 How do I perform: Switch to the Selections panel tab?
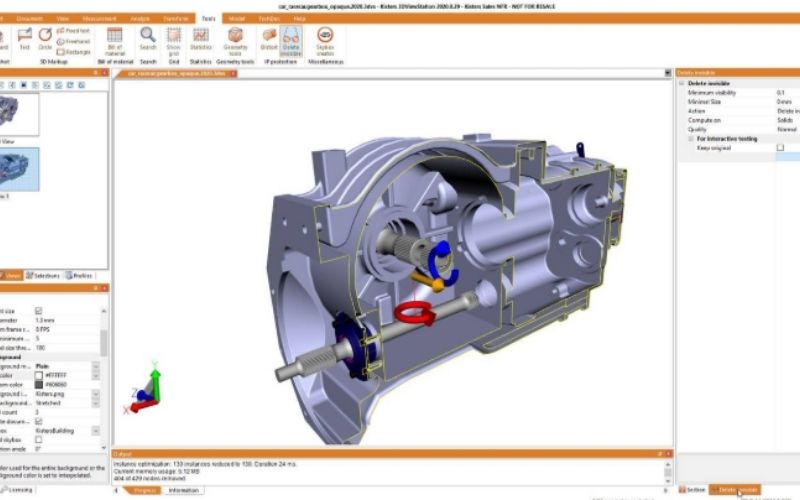(43, 276)
